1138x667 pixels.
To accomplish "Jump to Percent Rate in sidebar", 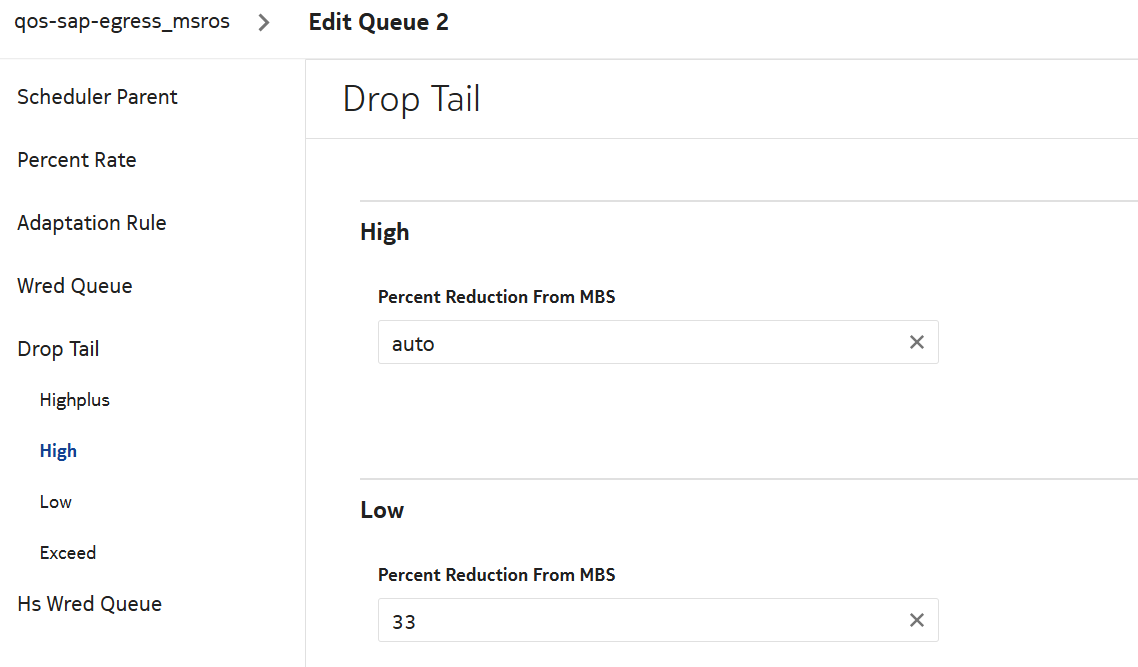I will [x=77, y=160].
